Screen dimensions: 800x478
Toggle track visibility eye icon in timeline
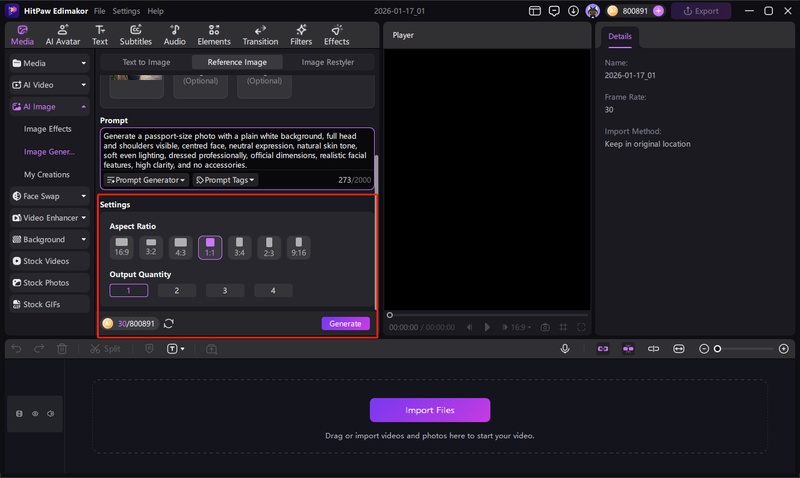click(x=35, y=413)
